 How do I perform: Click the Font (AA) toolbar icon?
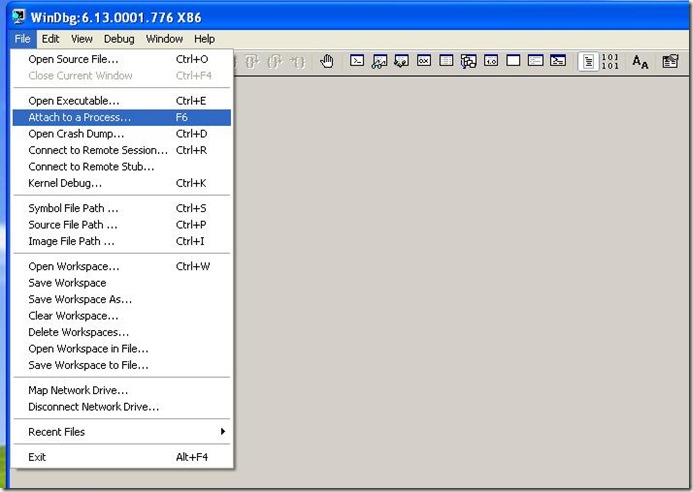click(640, 61)
